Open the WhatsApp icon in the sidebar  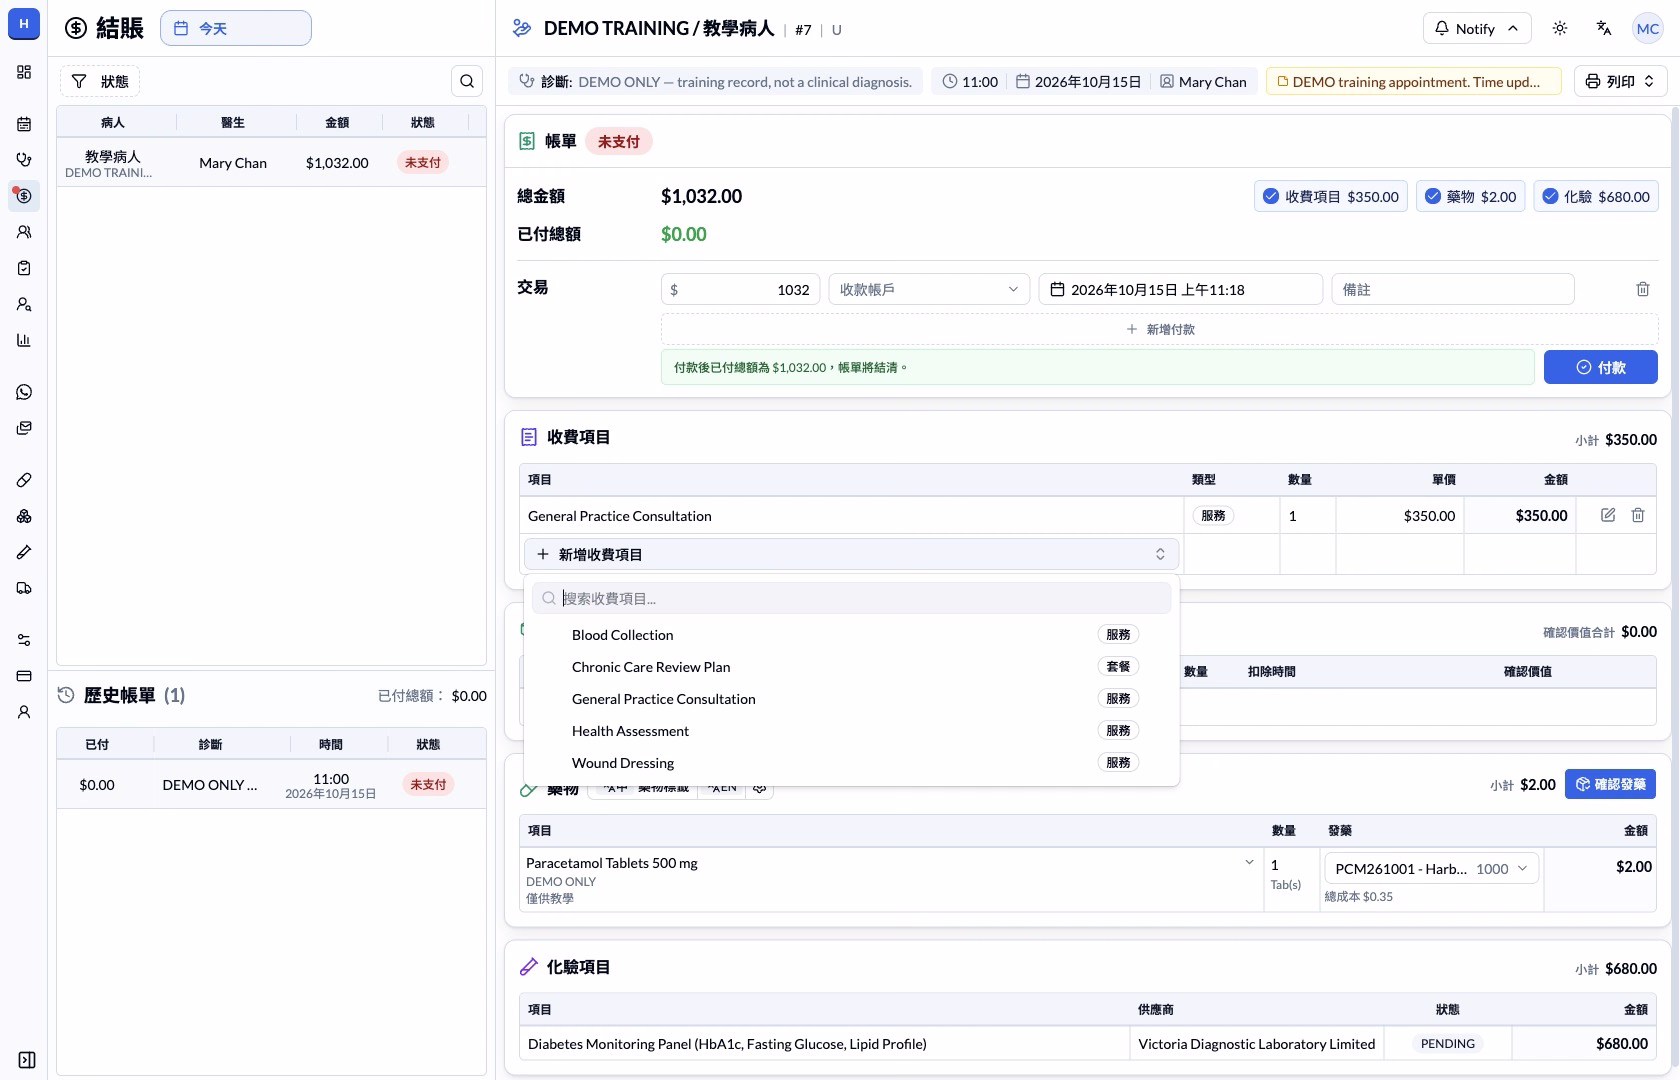24,392
